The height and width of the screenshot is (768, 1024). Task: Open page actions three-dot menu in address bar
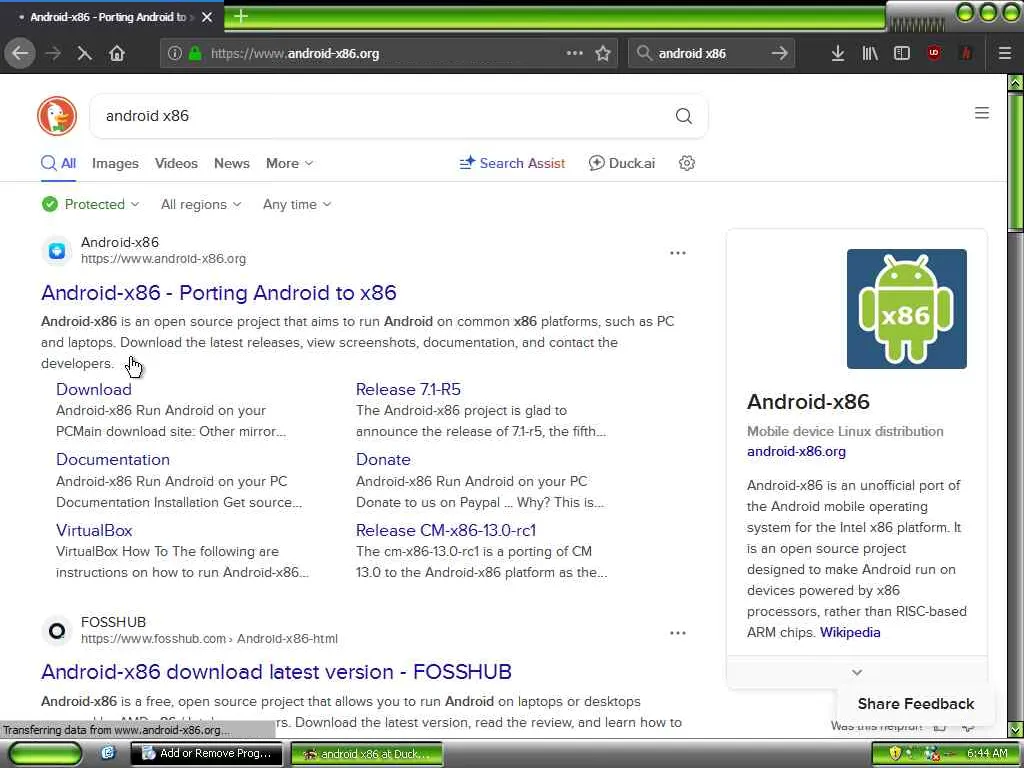(x=575, y=53)
